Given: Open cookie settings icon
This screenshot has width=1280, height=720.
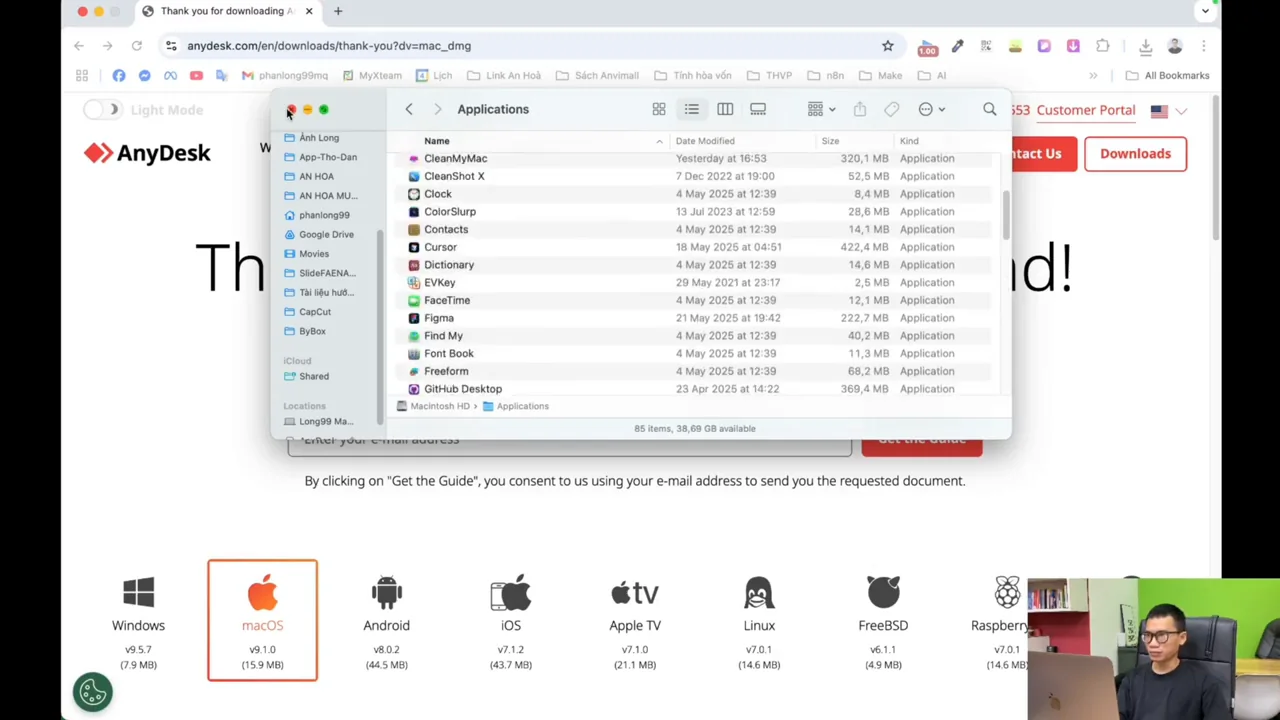Looking at the screenshot, I should coord(93,691).
